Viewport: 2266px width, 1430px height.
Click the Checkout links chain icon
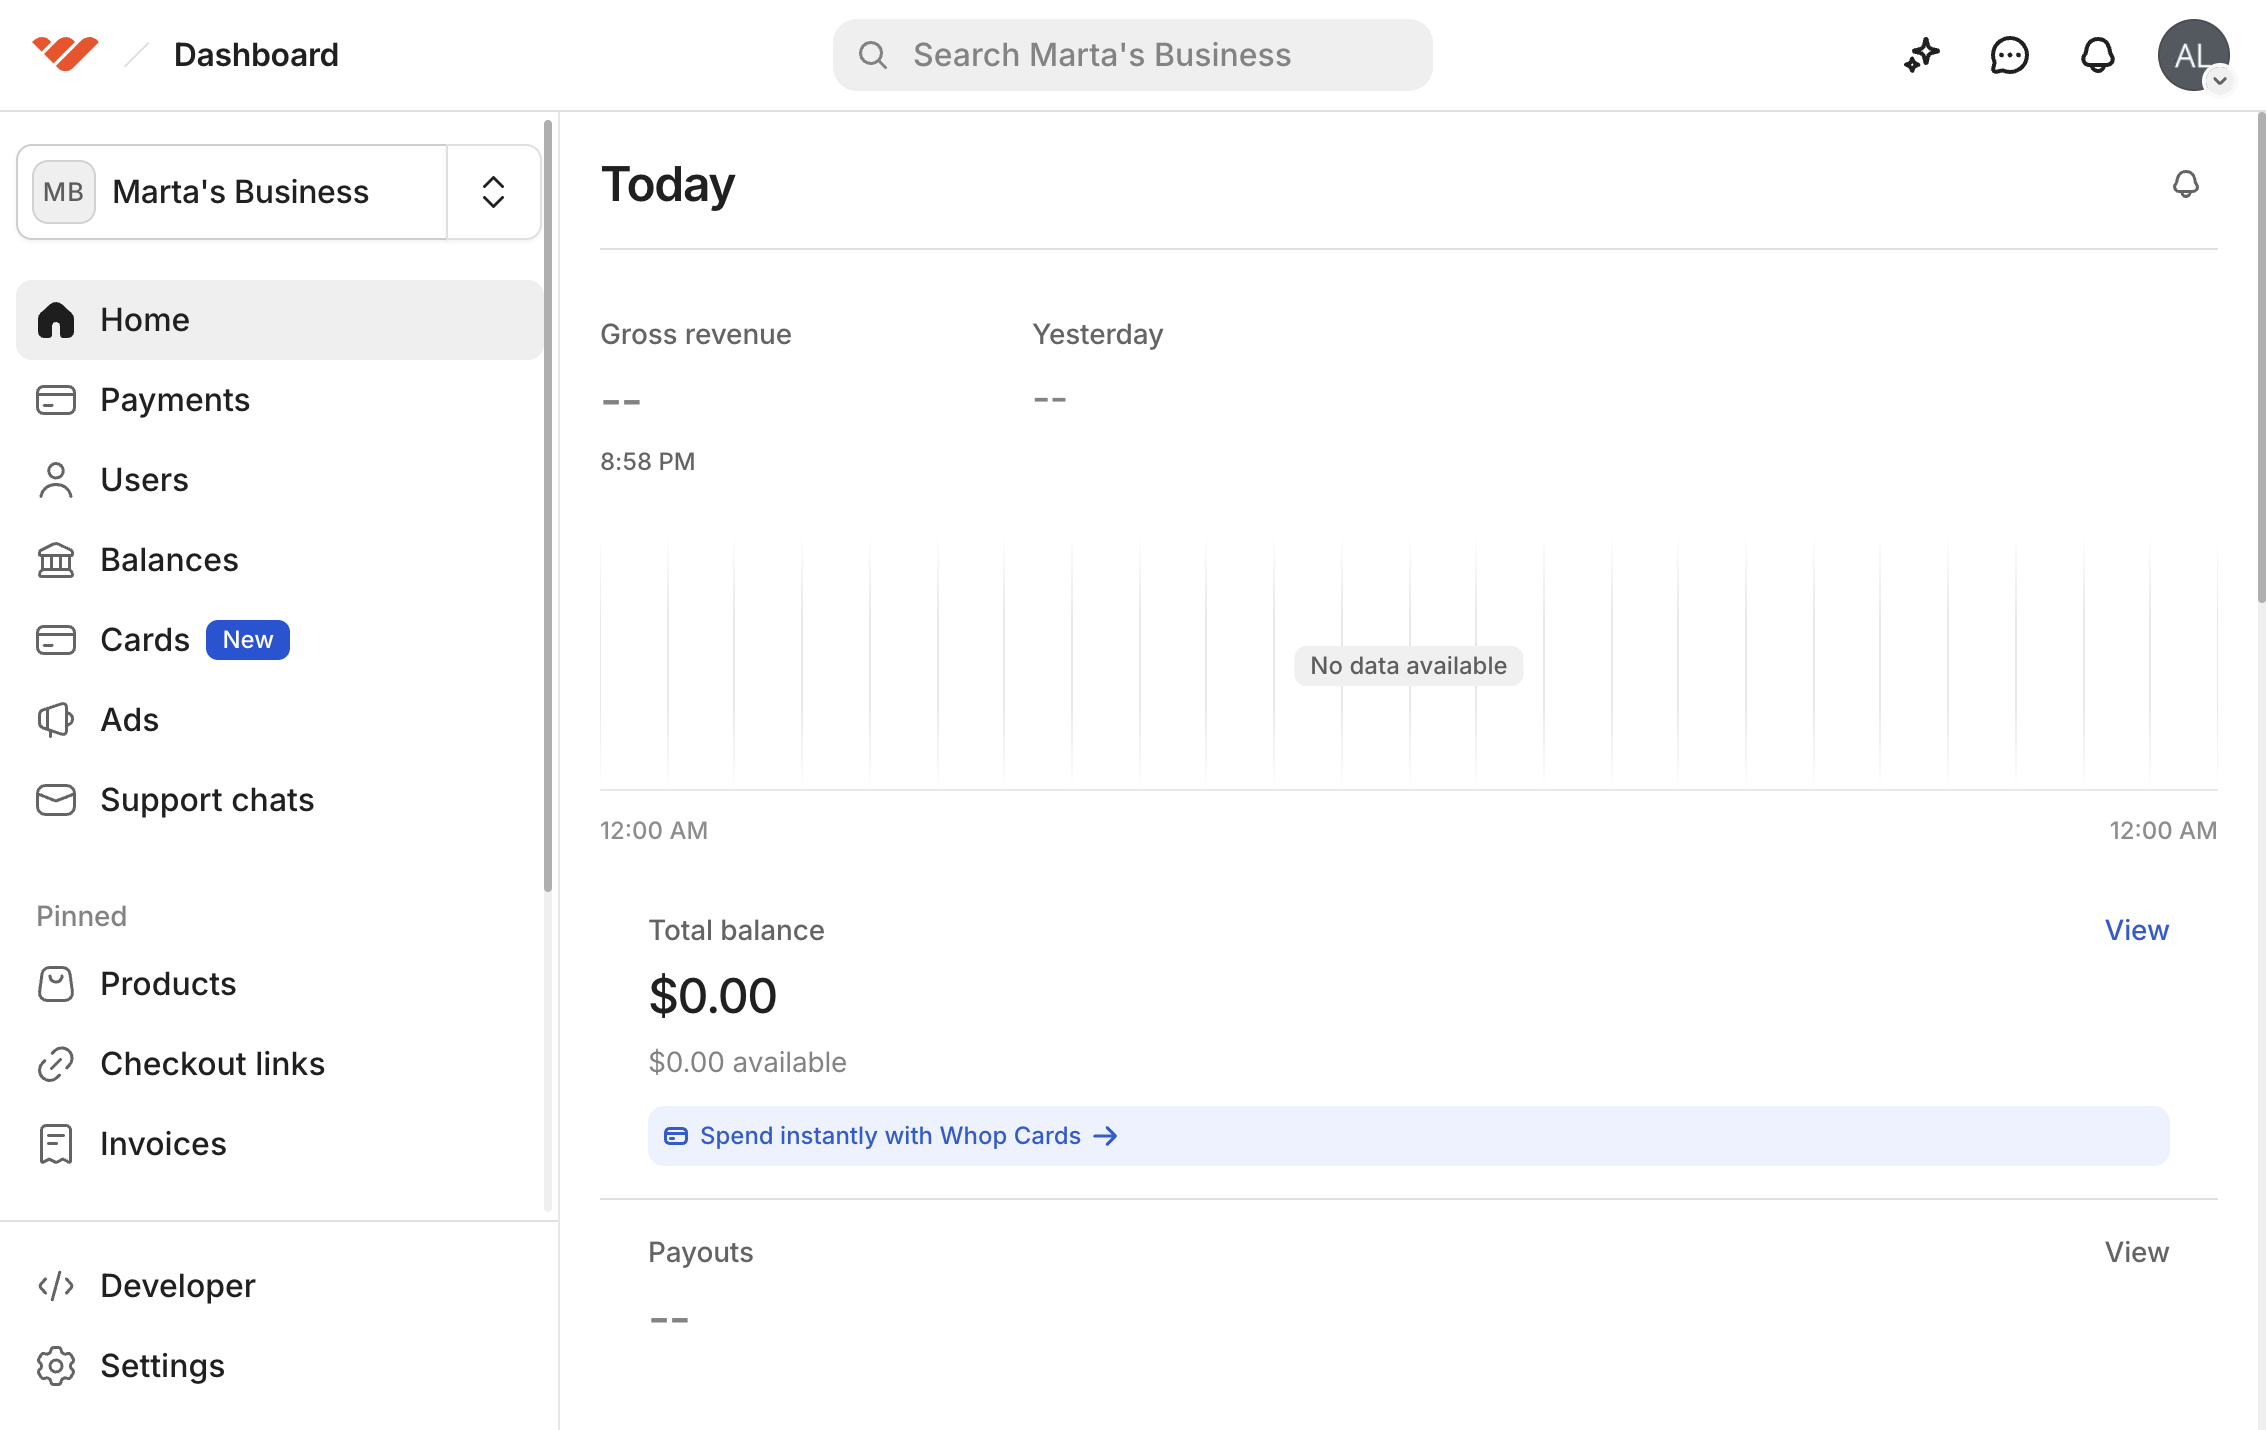click(56, 1064)
